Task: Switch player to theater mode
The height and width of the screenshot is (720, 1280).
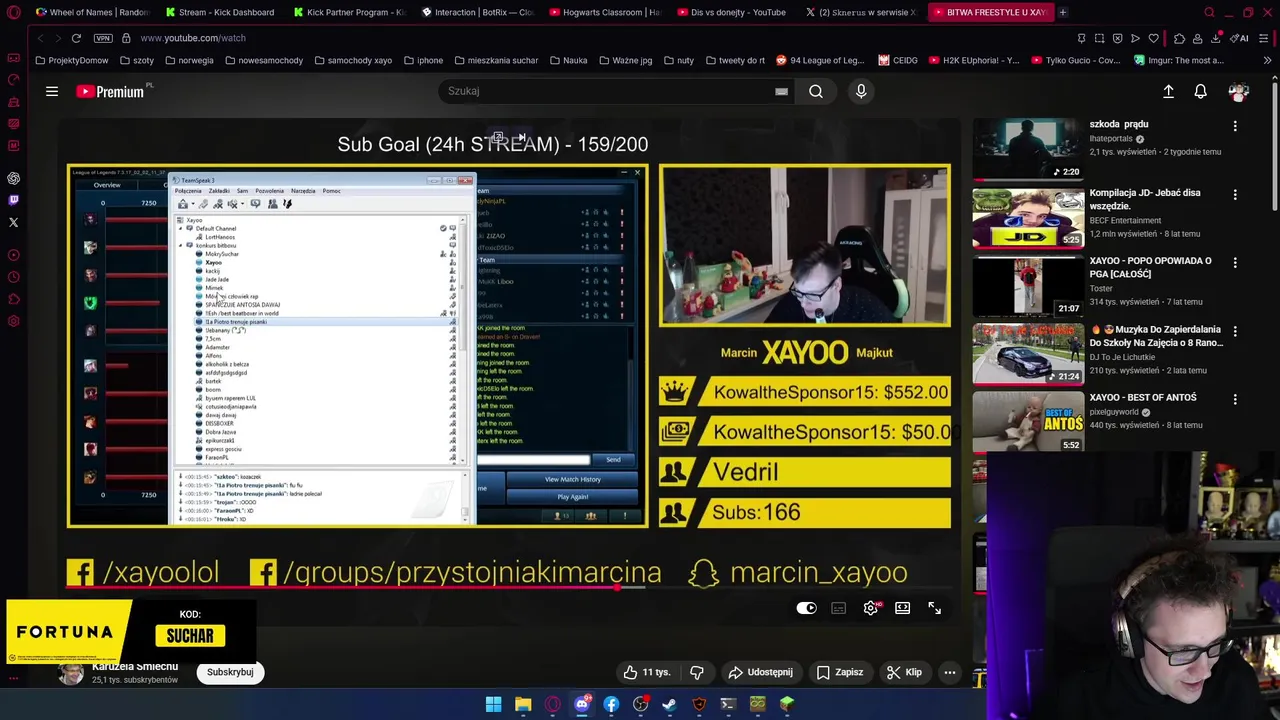Action: 903,608
